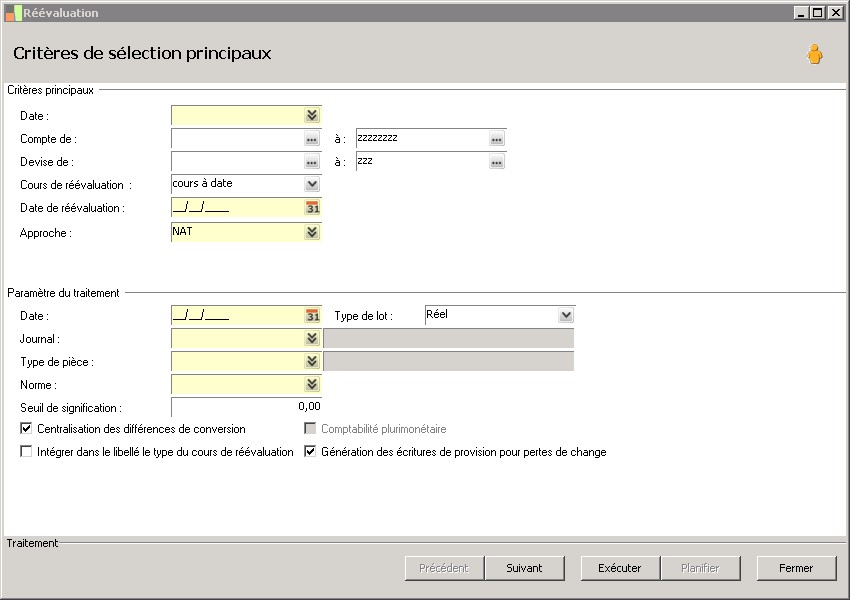
Task: Expand the Approche NAT dropdown
Action: click(312, 232)
